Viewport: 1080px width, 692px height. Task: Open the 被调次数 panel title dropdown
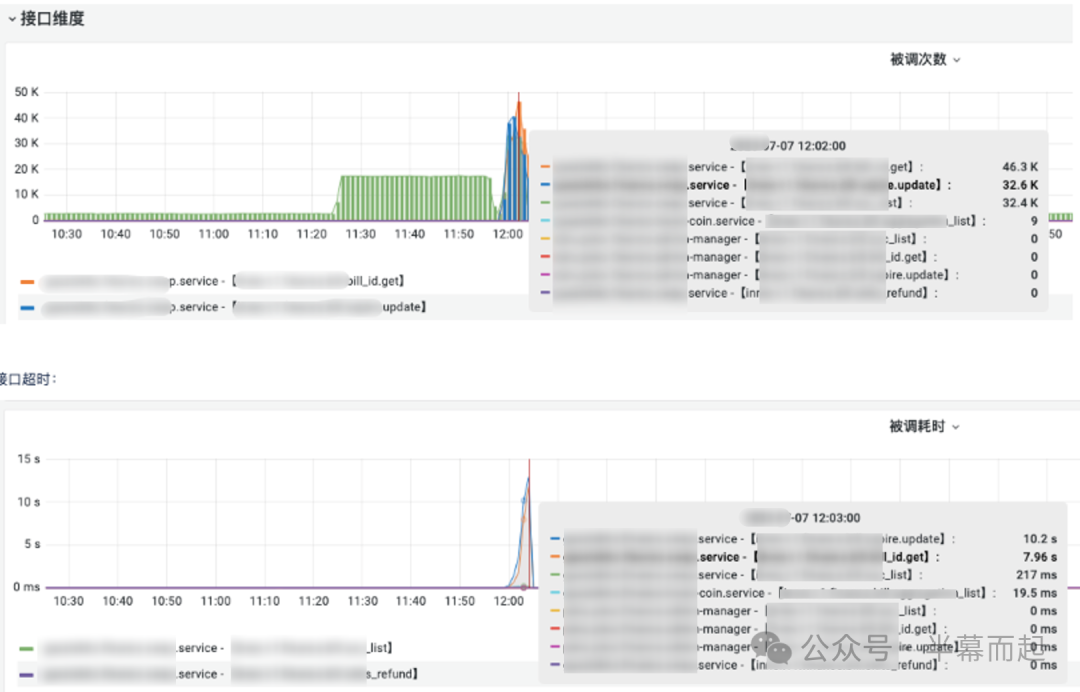click(925, 60)
